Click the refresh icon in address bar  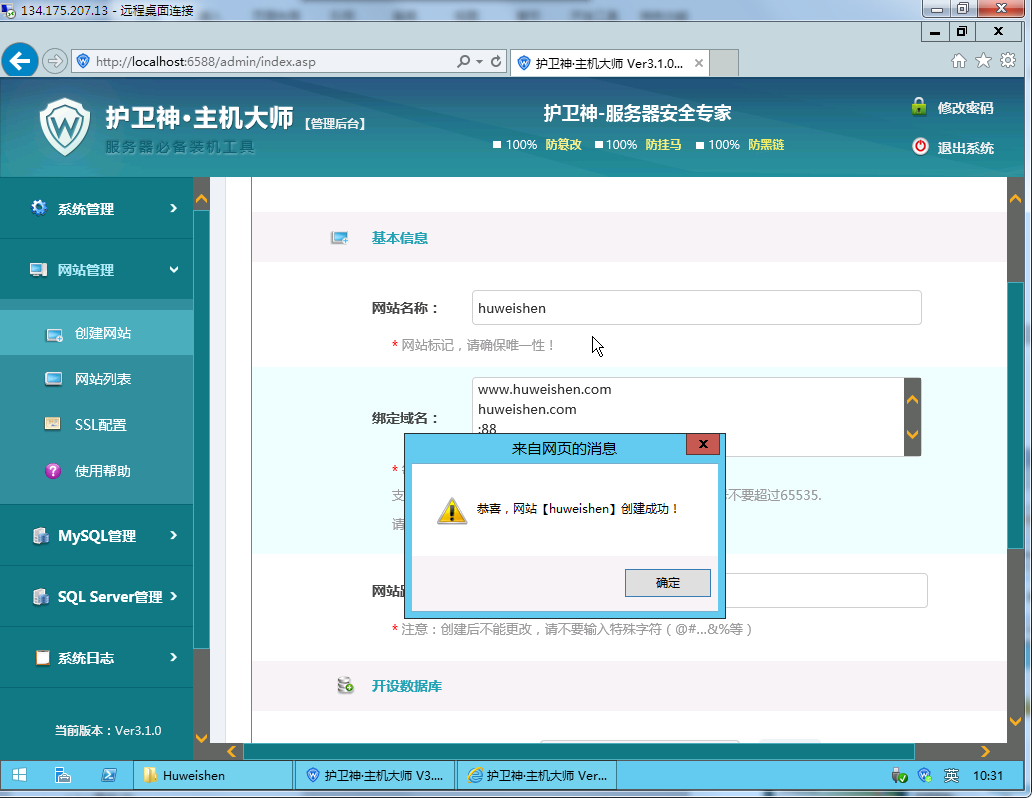(x=496, y=61)
